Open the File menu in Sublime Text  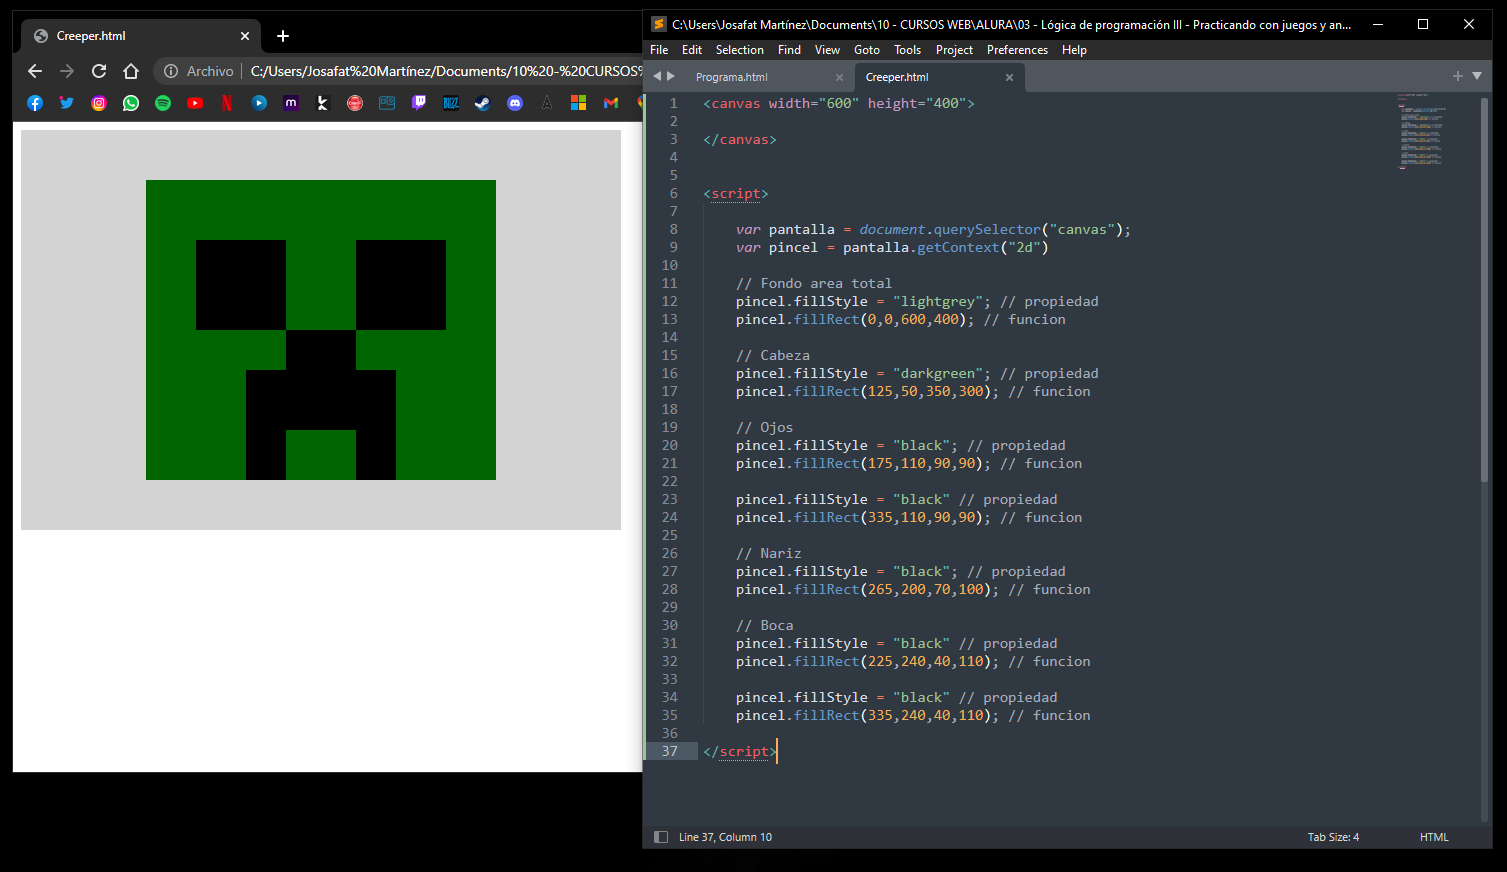(x=659, y=50)
